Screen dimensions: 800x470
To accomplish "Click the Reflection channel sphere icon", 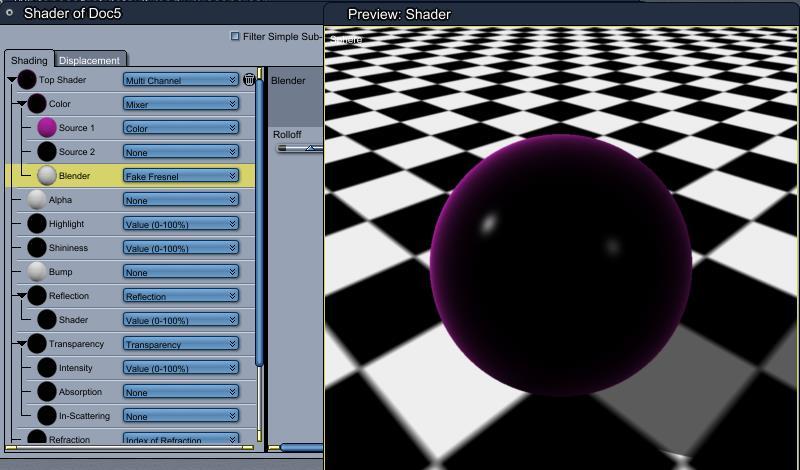I will (37, 295).
